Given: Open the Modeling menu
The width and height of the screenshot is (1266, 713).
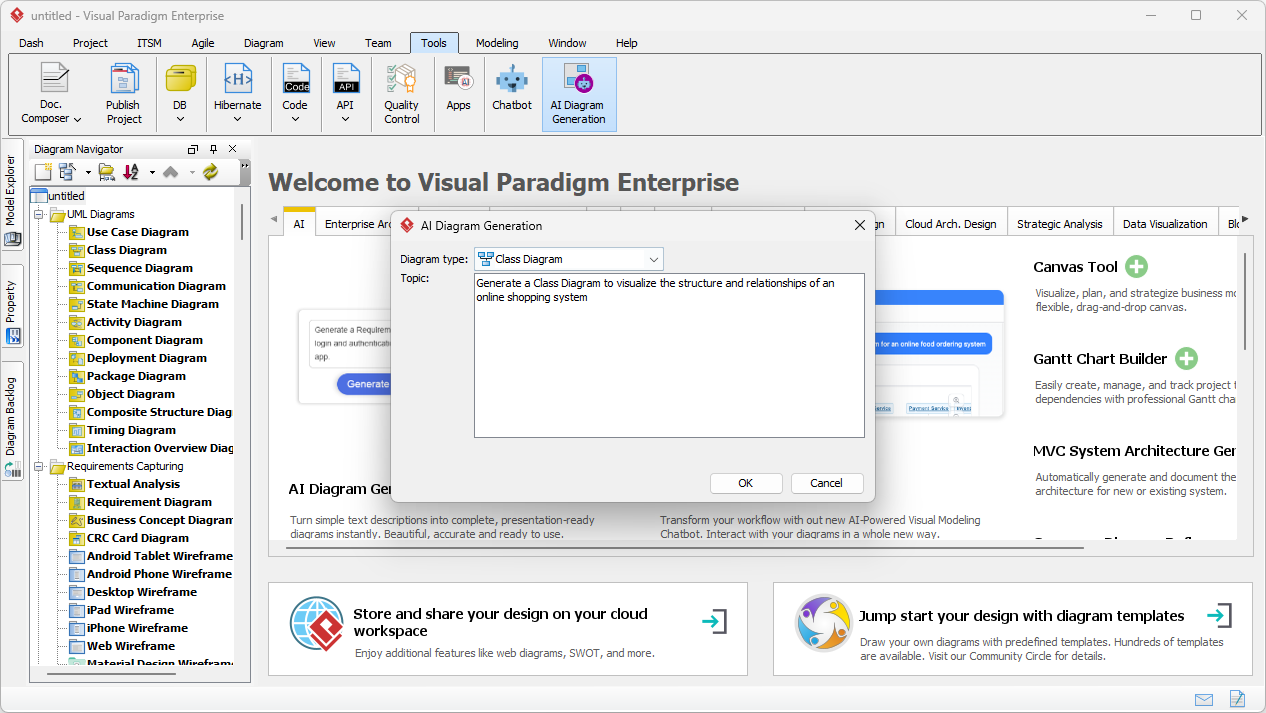Looking at the screenshot, I should pos(496,43).
